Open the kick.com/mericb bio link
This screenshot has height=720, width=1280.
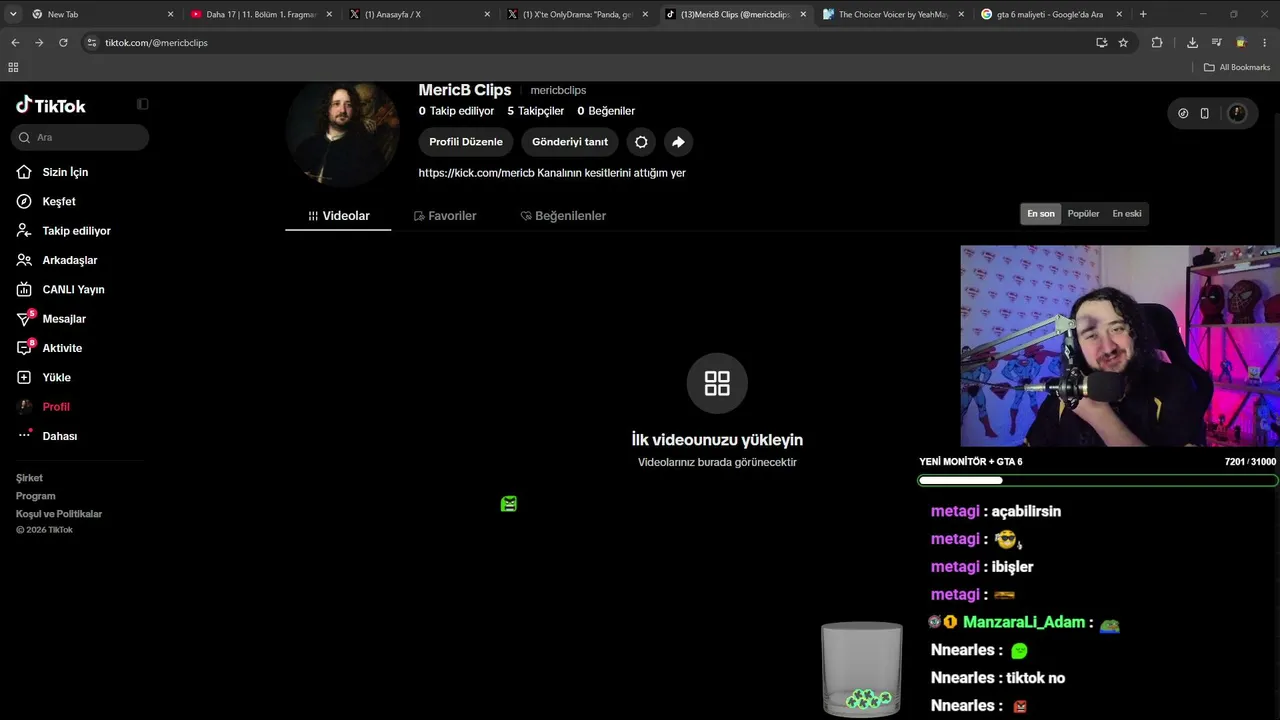click(x=476, y=173)
